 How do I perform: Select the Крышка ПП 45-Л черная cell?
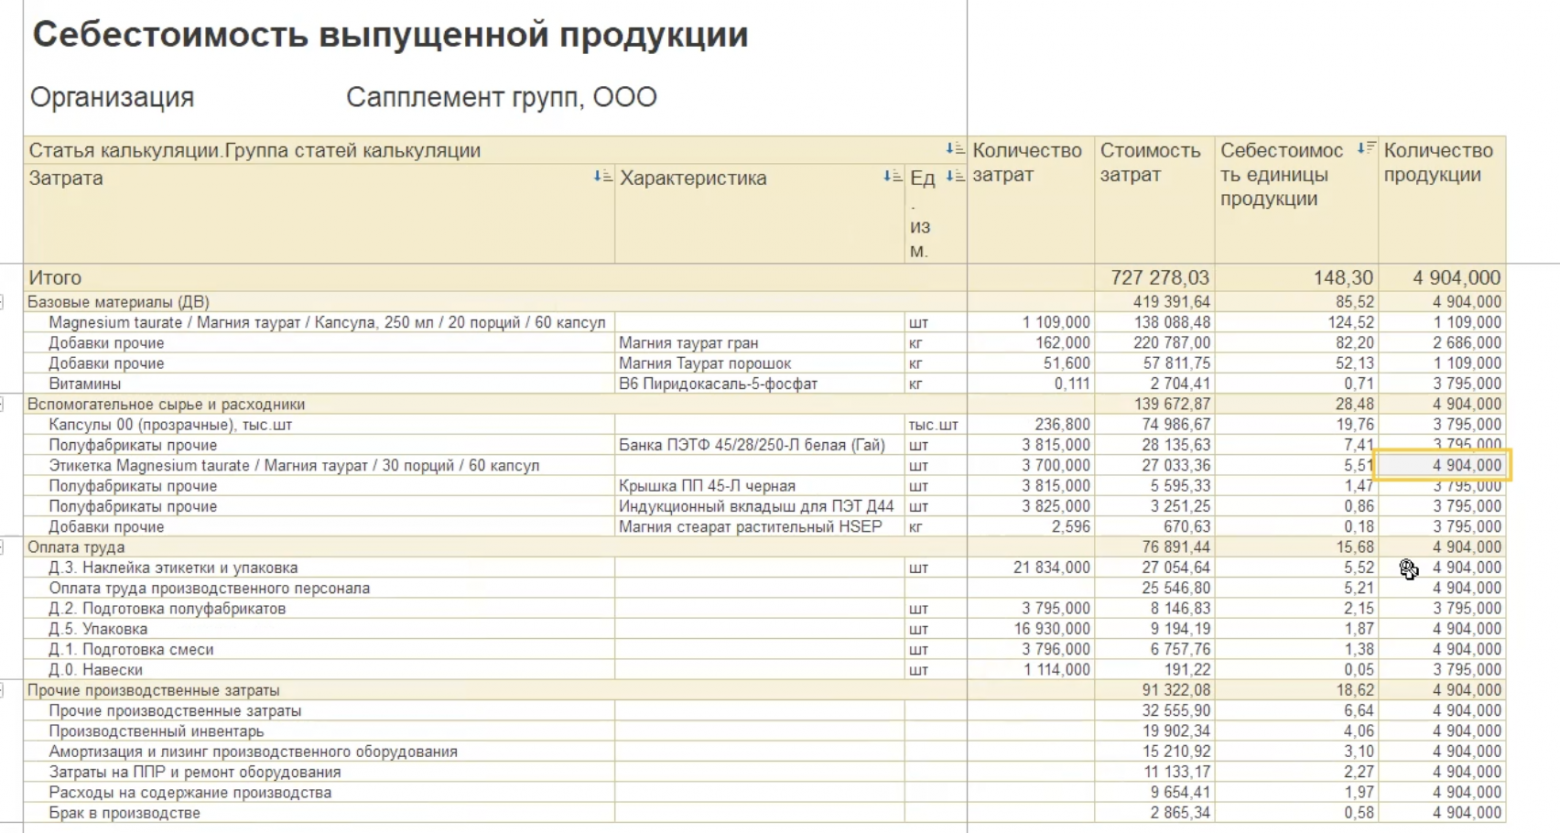pos(760,486)
